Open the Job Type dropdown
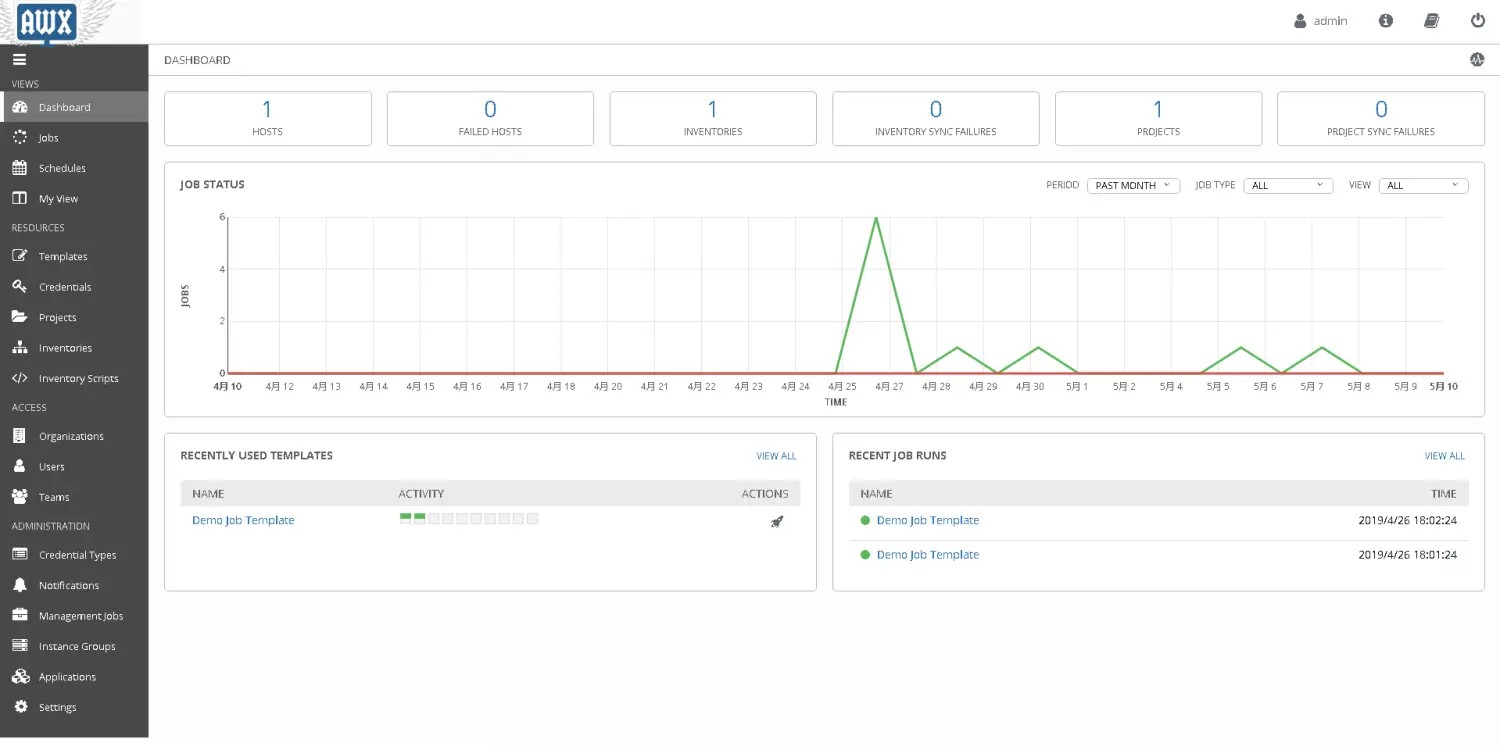Image resolution: width=1500 pixels, height=750 pixels. [1287, 186]
